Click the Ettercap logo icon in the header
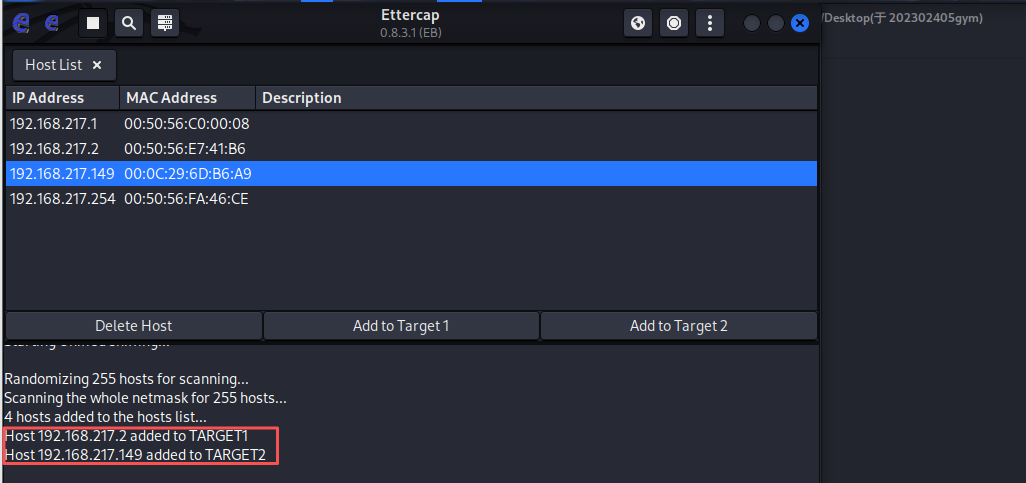This screenshot has width=1026, height=483. (21, 23)
